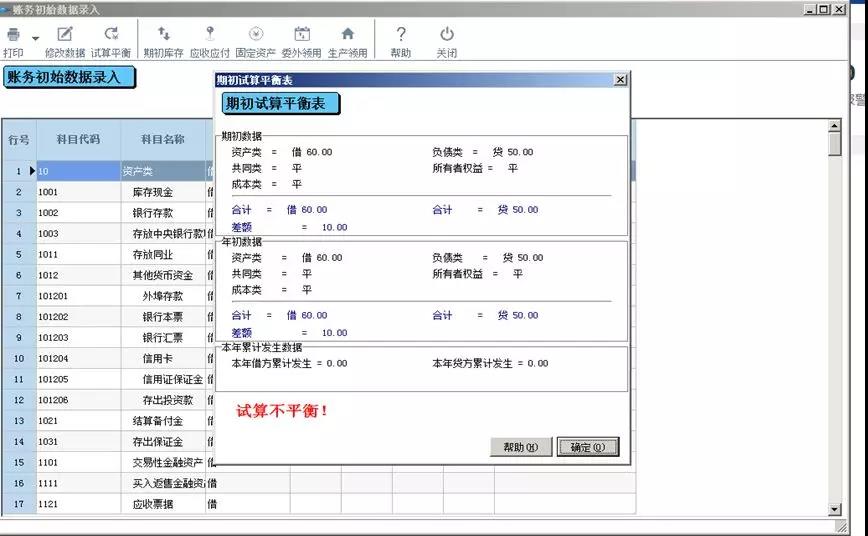The image size is (868, 536).
Task: Select row 1002 银行存款
Action: pos(153,213)
